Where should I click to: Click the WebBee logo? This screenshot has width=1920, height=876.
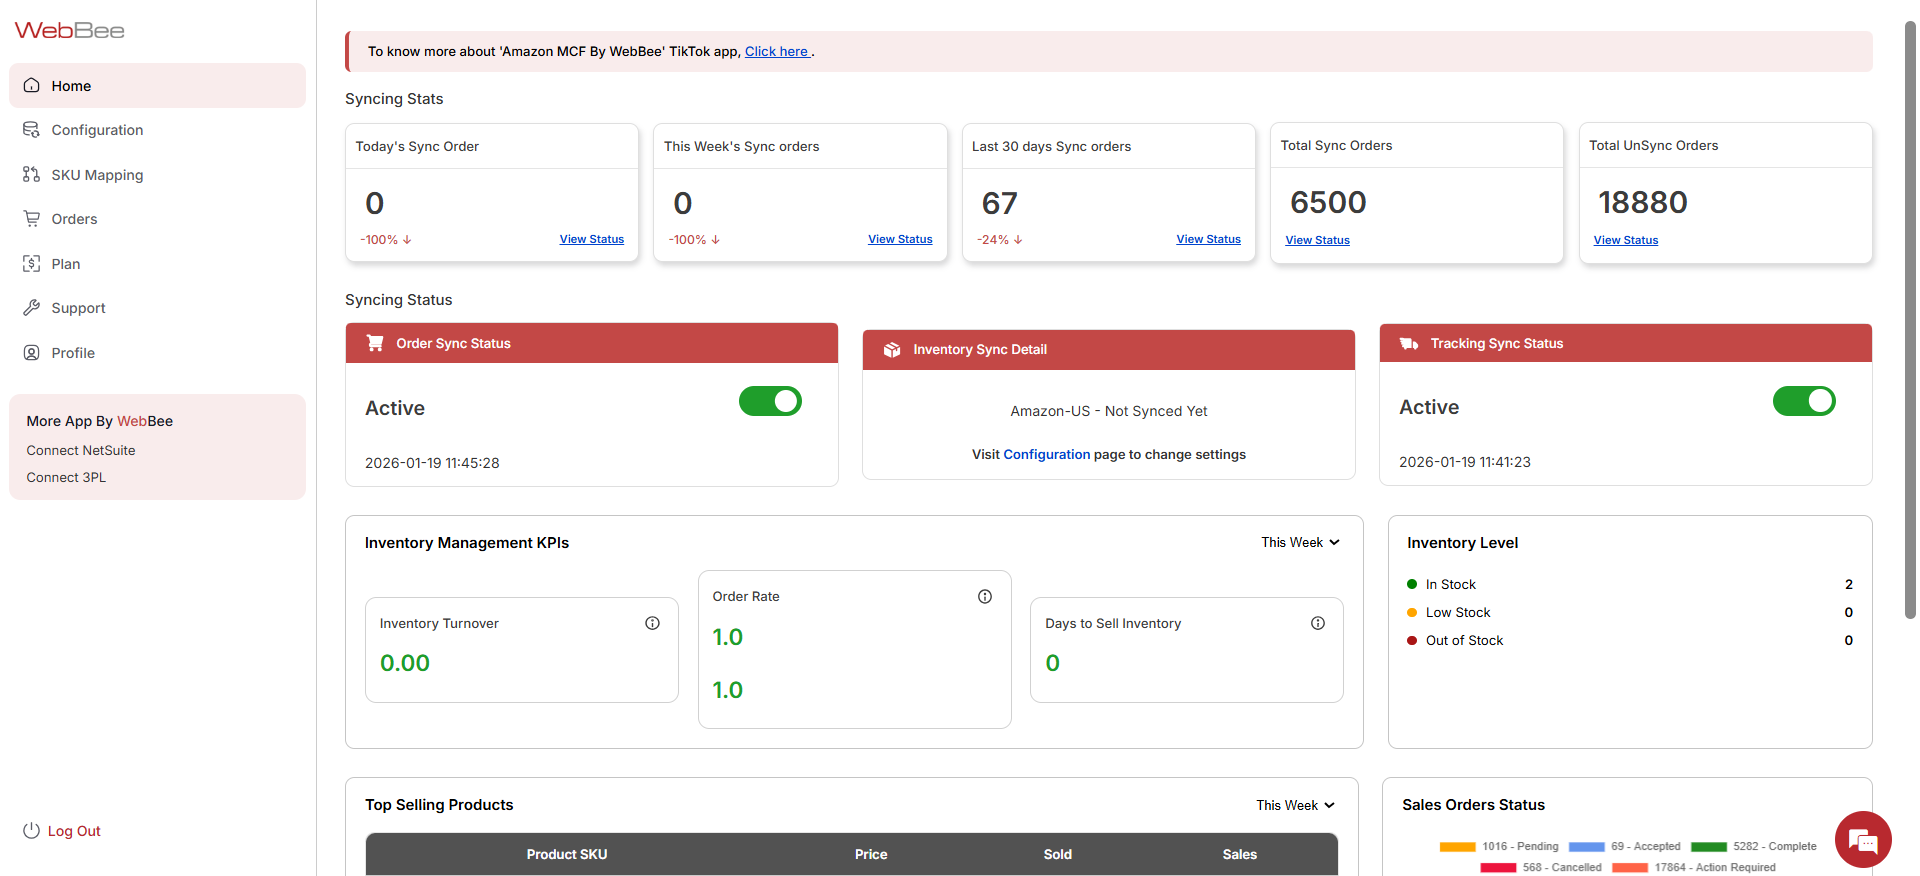click(x=70, y=31)
